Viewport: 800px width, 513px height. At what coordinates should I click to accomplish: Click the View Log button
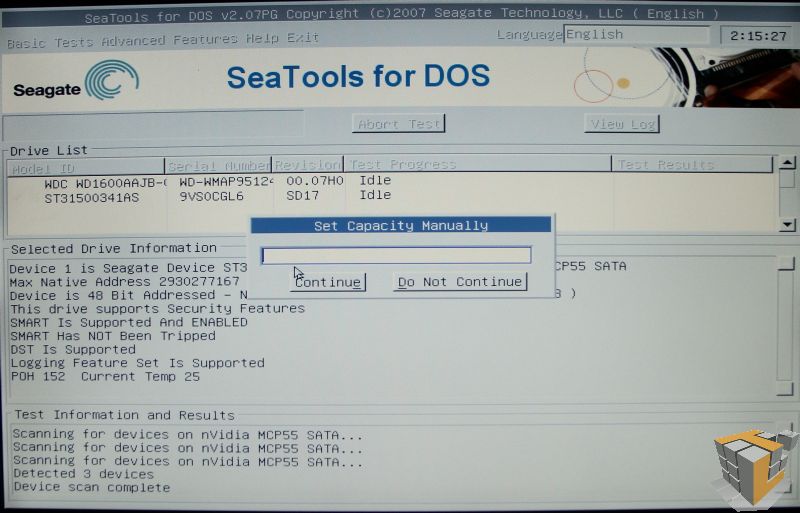pos(622,124)
